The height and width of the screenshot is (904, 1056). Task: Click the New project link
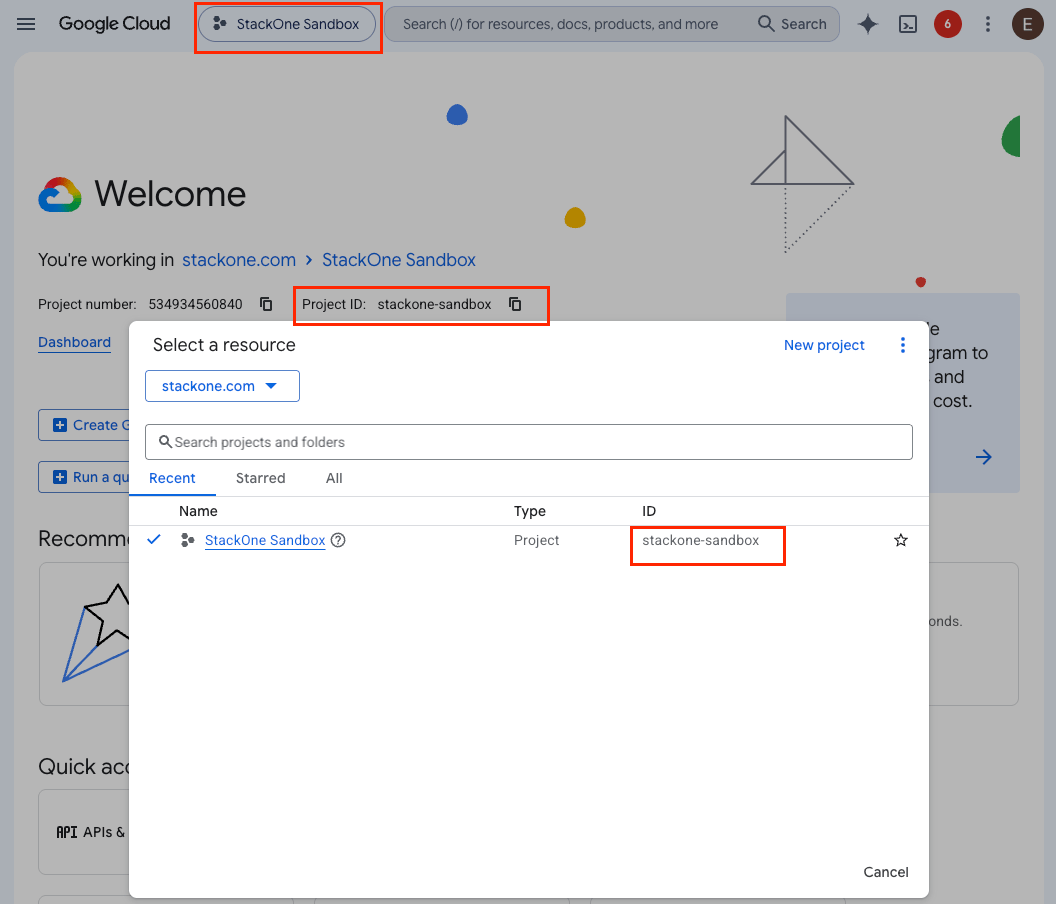(x=824, y=345)
